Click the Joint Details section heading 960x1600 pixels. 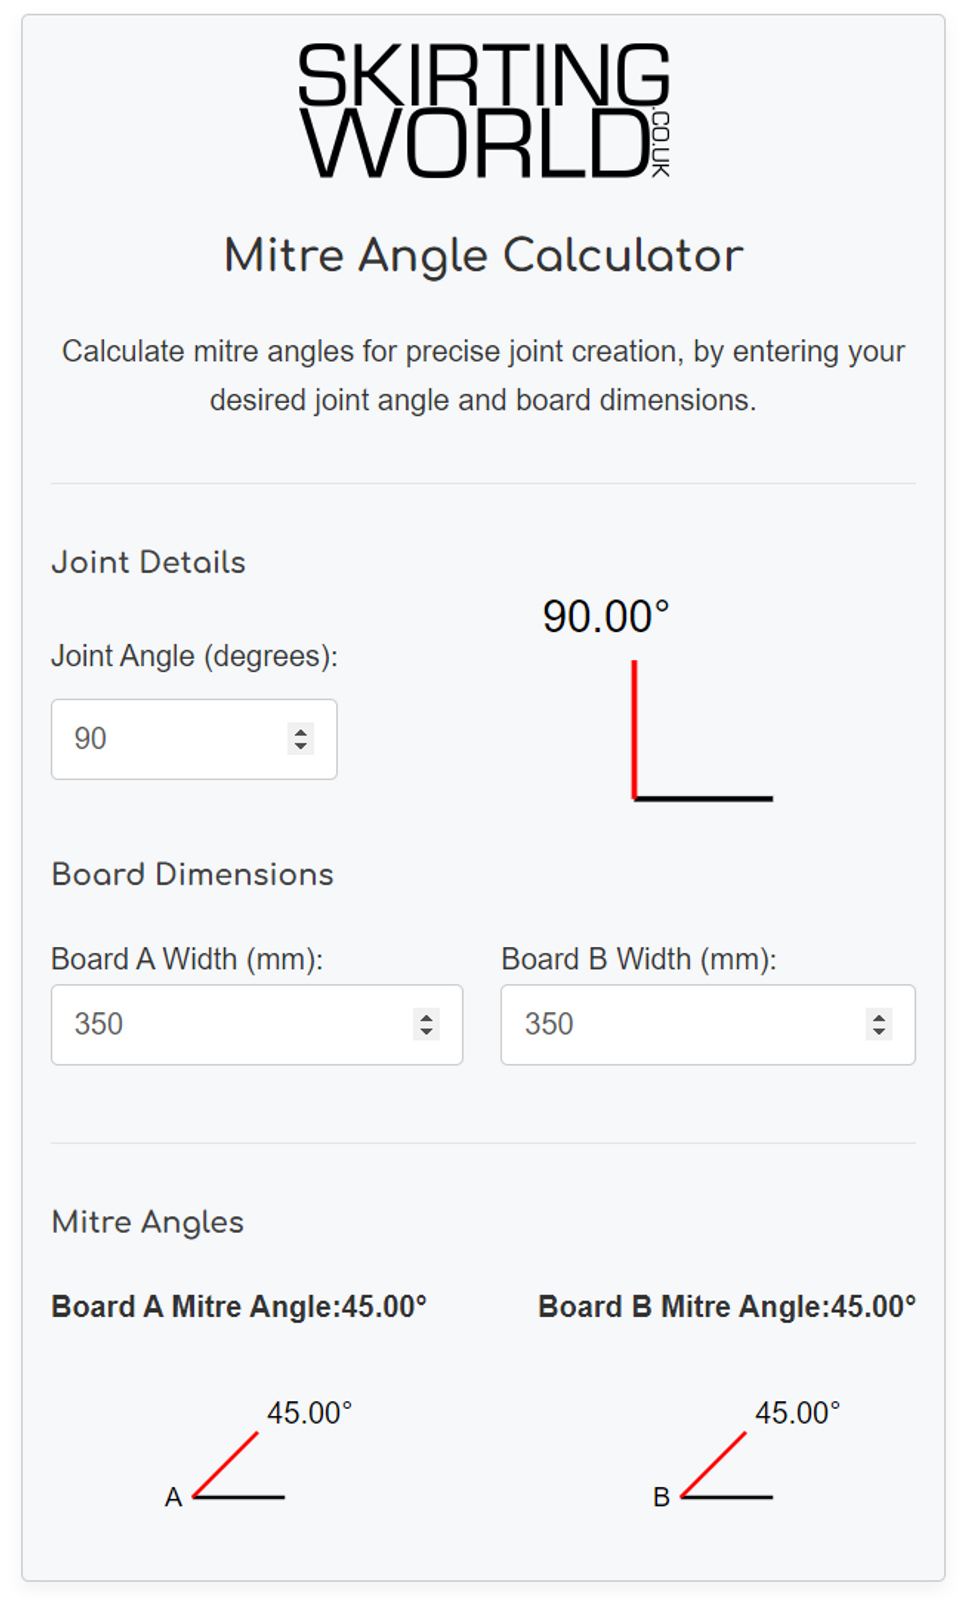click(149, 562)
